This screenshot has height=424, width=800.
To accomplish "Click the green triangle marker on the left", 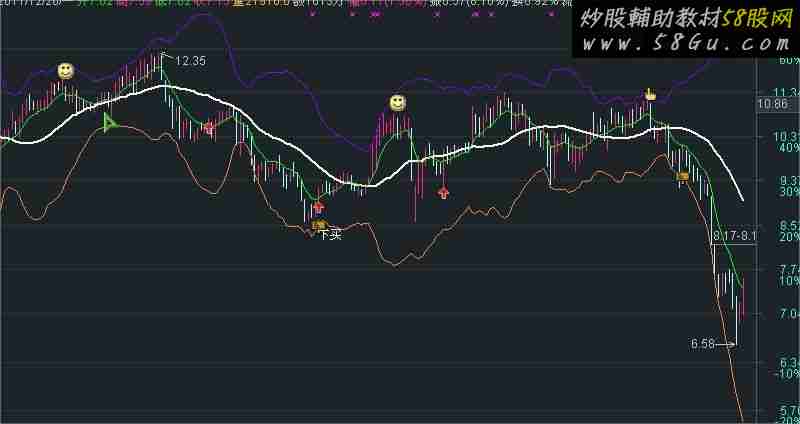I will point(110,123).
